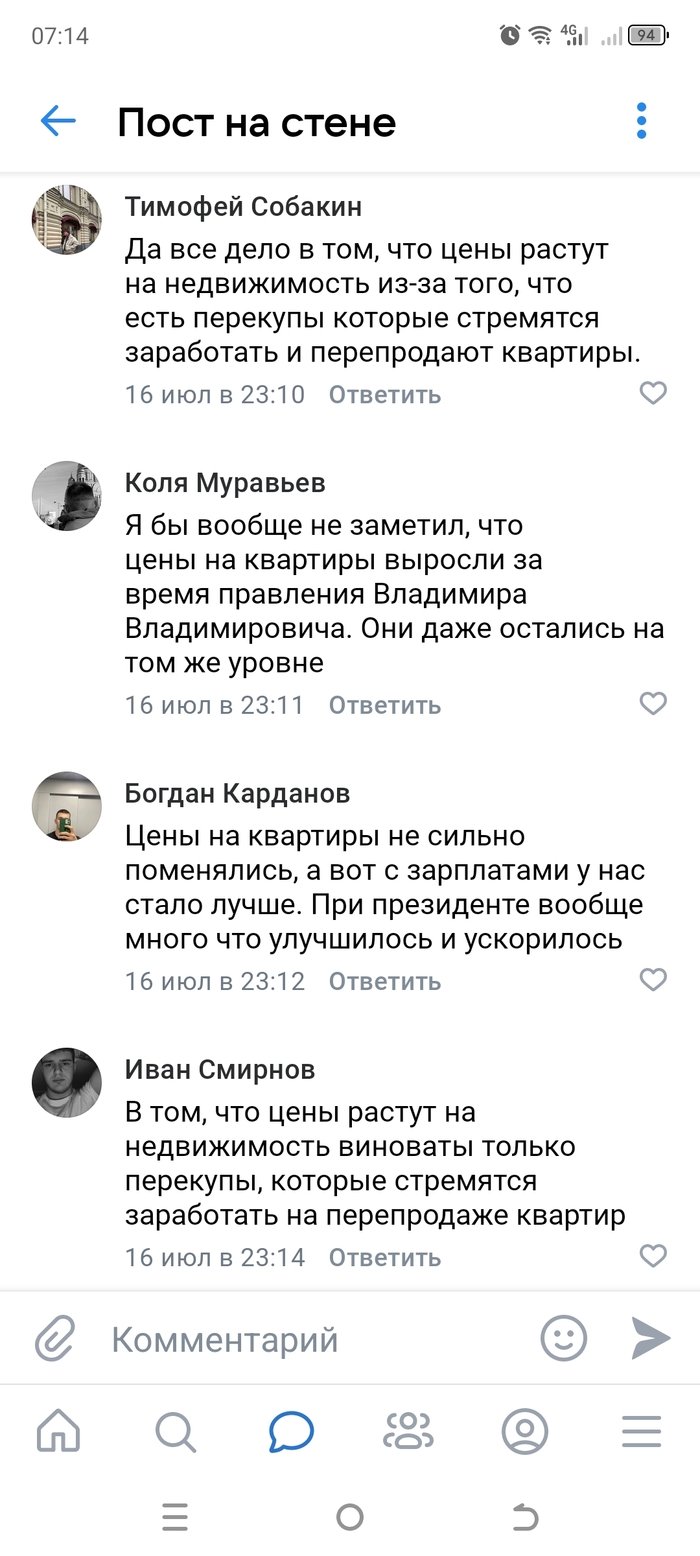Open Тимофей Собакин's profile avatar

67,220
